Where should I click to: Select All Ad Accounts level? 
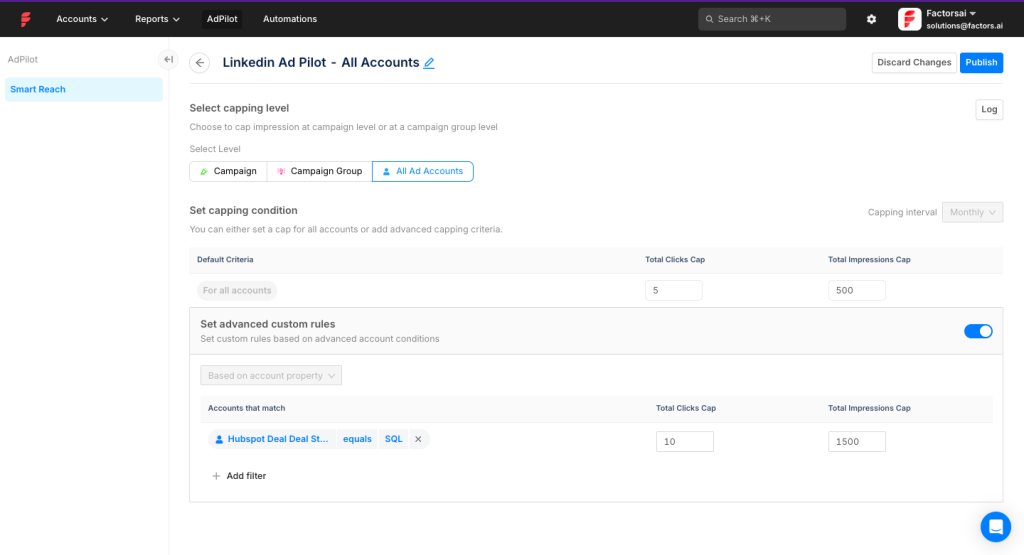tap(423, 171)
